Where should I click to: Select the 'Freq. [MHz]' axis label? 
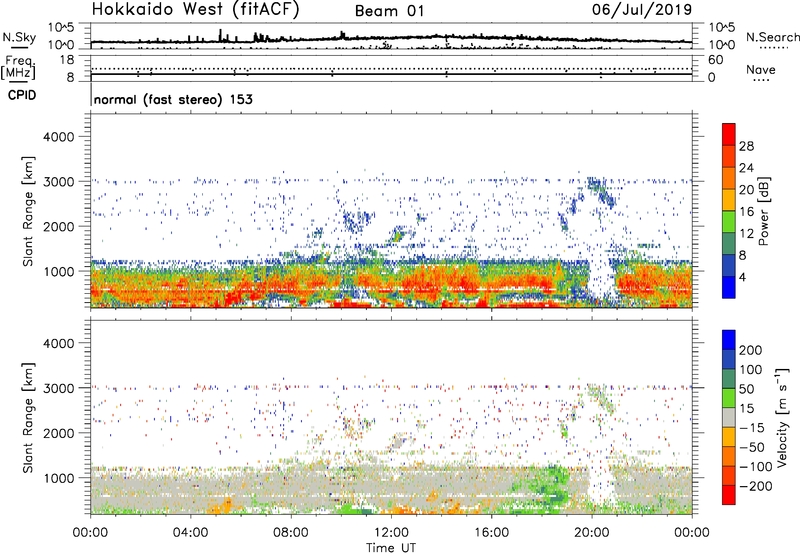pos(18,67)
